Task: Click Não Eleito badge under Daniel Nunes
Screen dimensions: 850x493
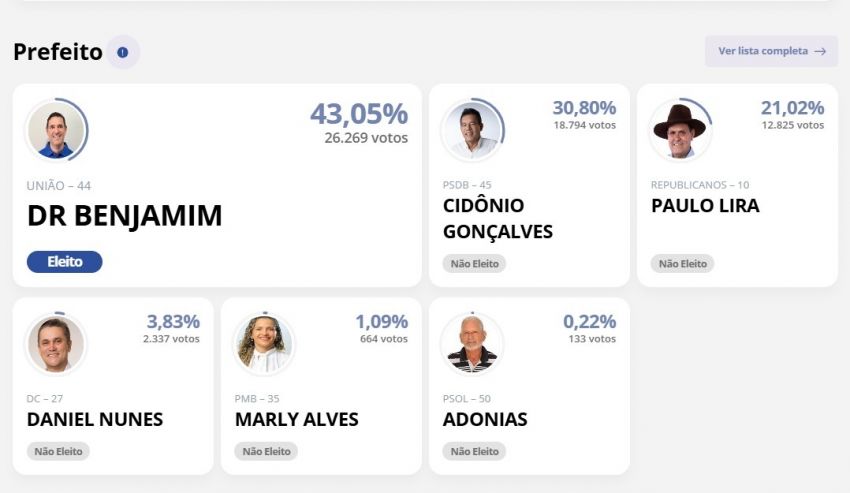Action: [58, 451]
